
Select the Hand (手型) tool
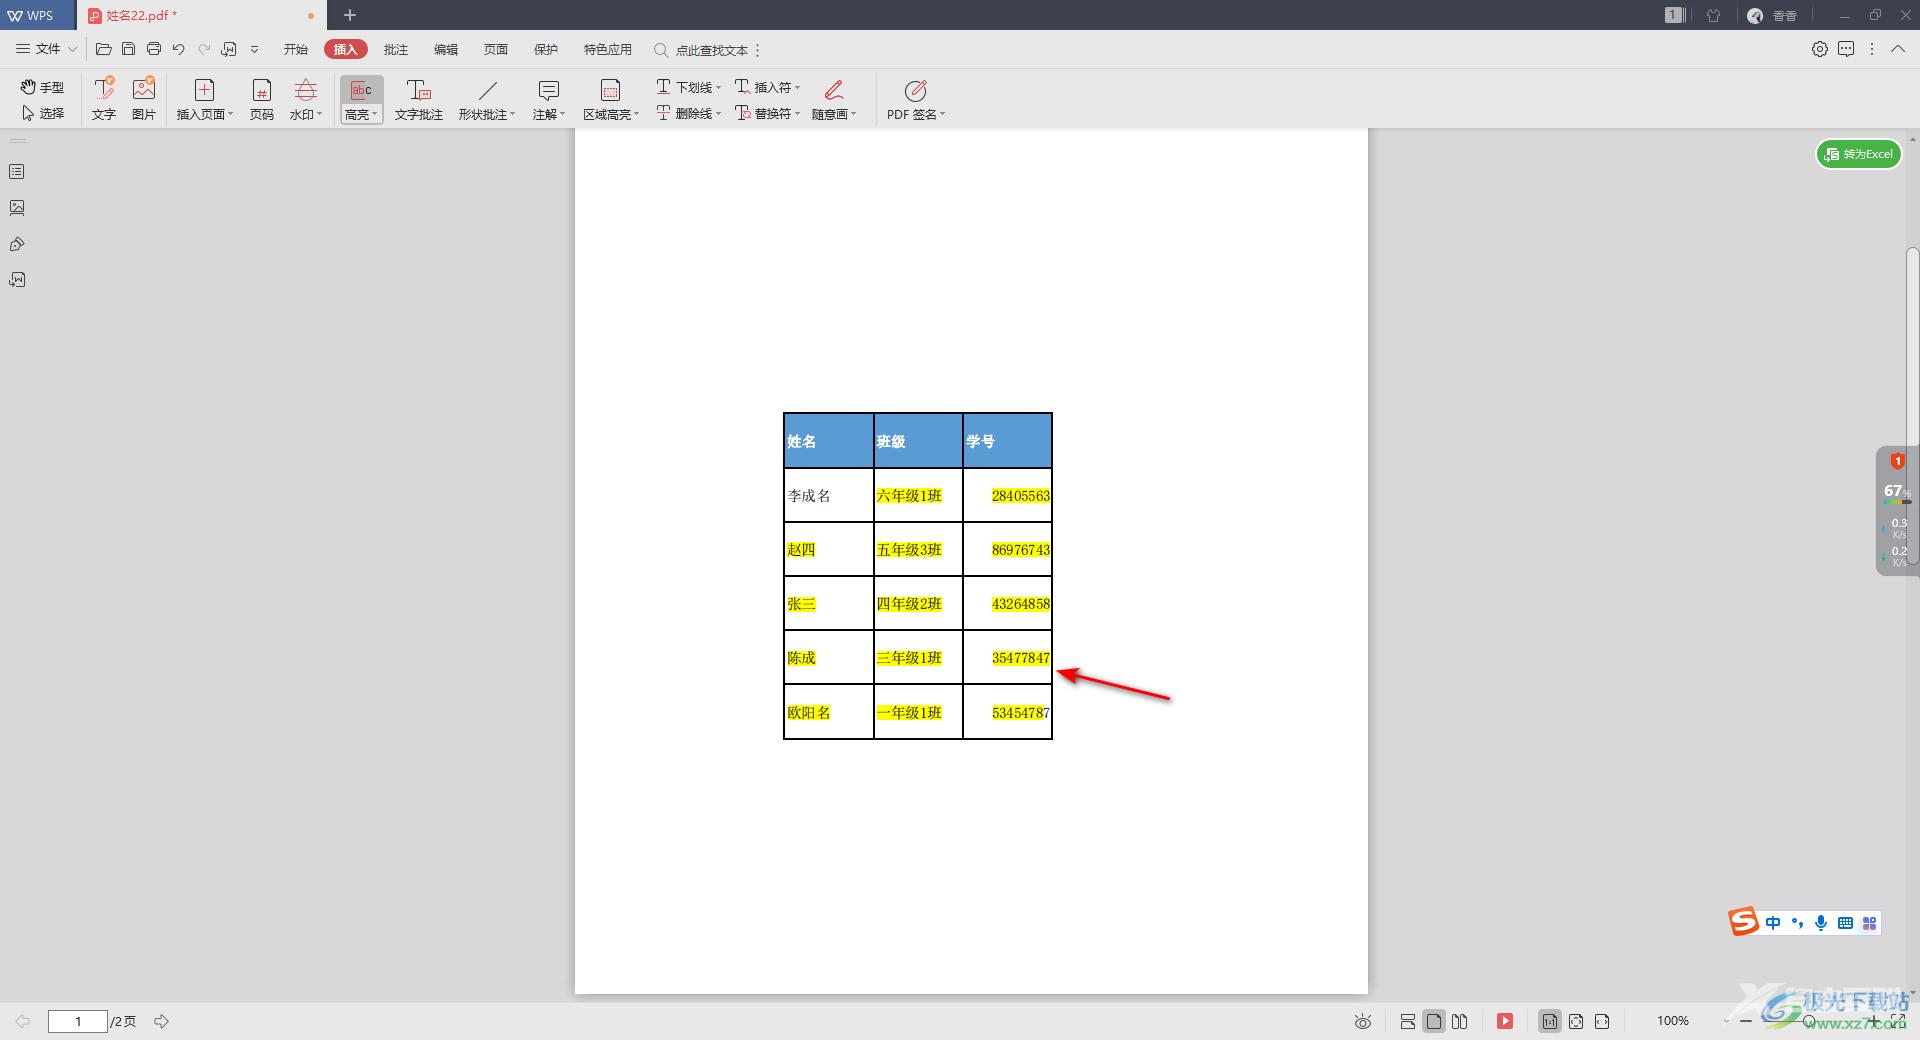(42, 87)
